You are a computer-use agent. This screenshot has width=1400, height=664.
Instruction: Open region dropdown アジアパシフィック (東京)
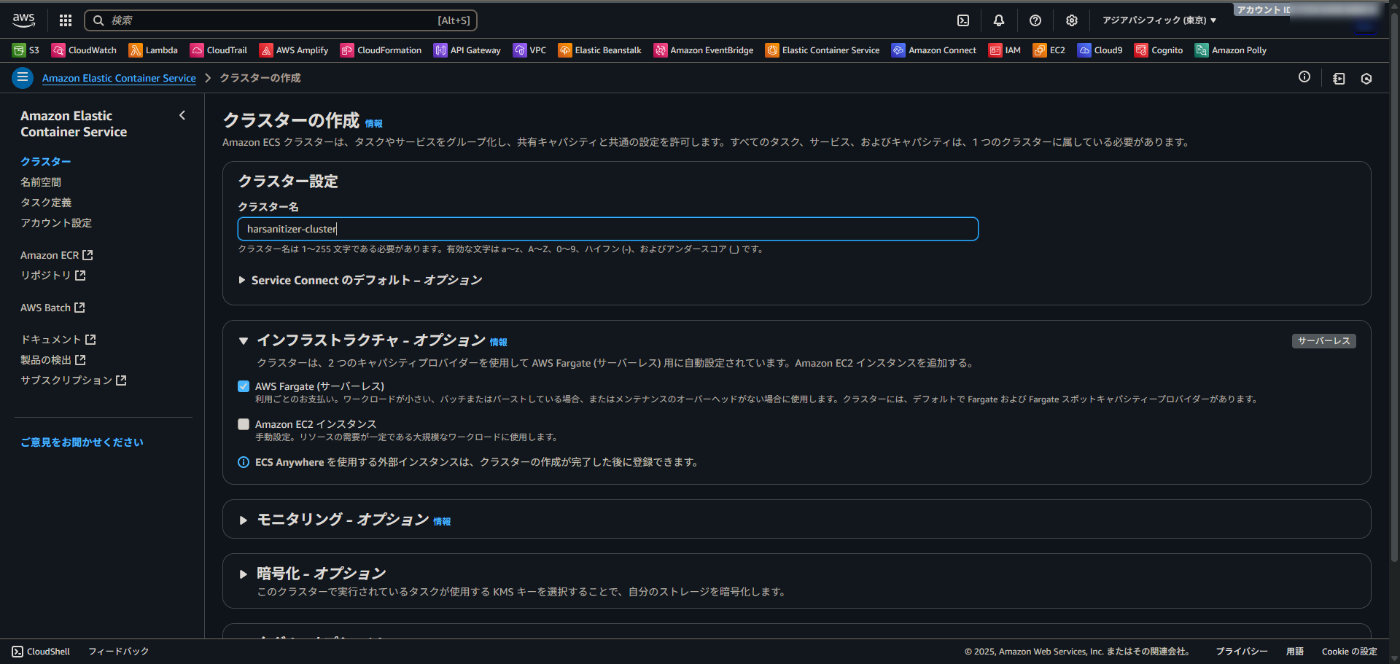pos(1159,20)
